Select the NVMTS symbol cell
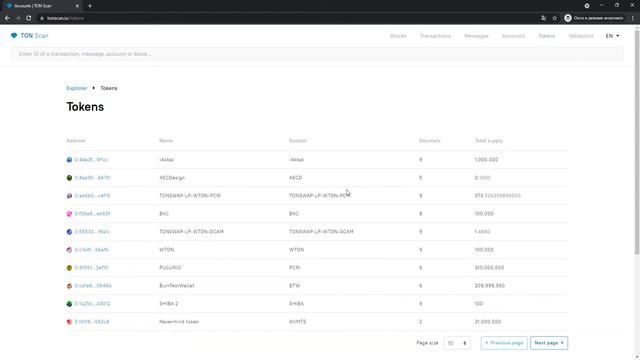Viewport: 640px width, 360px height. coord(297,322)
